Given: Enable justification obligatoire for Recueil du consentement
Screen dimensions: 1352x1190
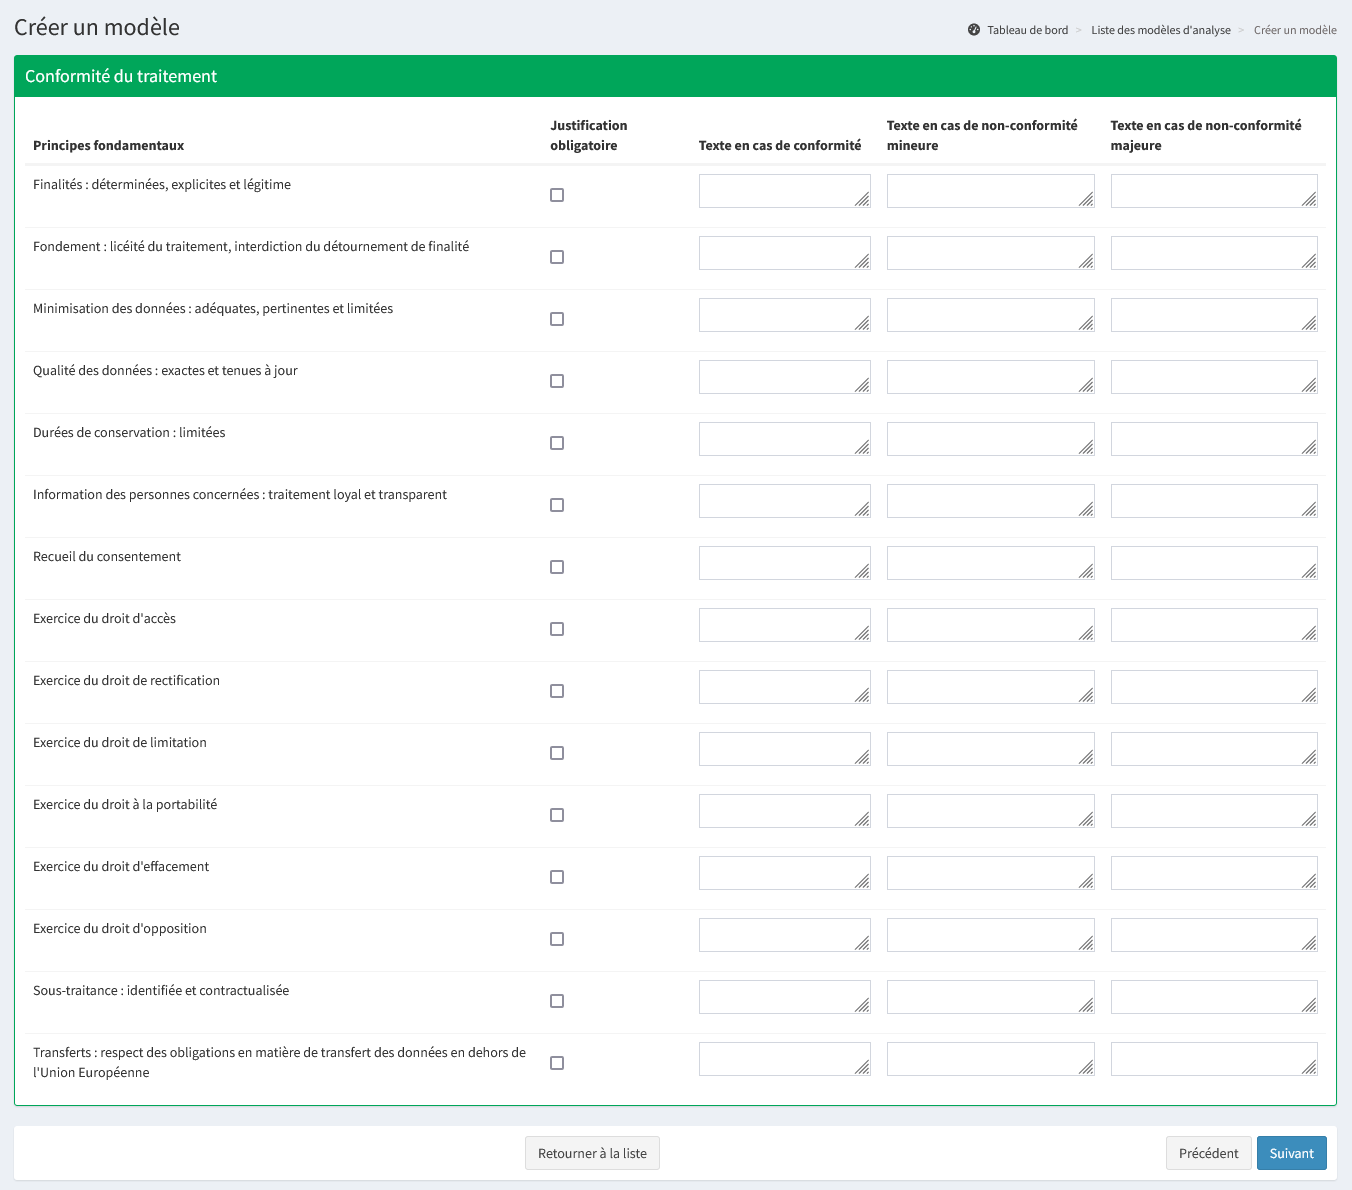Looking at the screenshot, I should pos(557,567).
